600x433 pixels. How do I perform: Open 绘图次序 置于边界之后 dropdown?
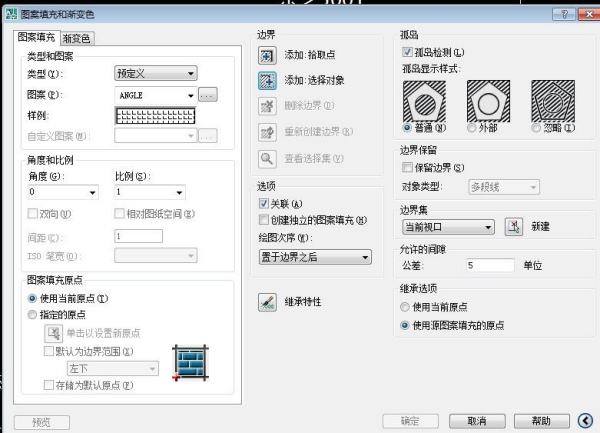point(315,257)
